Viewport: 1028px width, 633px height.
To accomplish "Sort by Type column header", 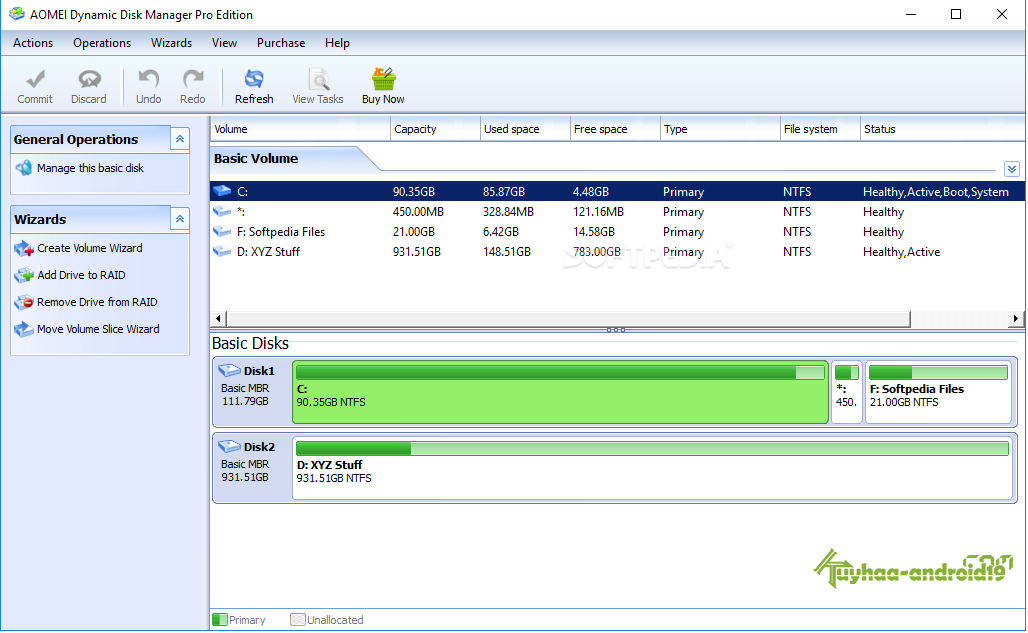I will [x=720, y=129].
